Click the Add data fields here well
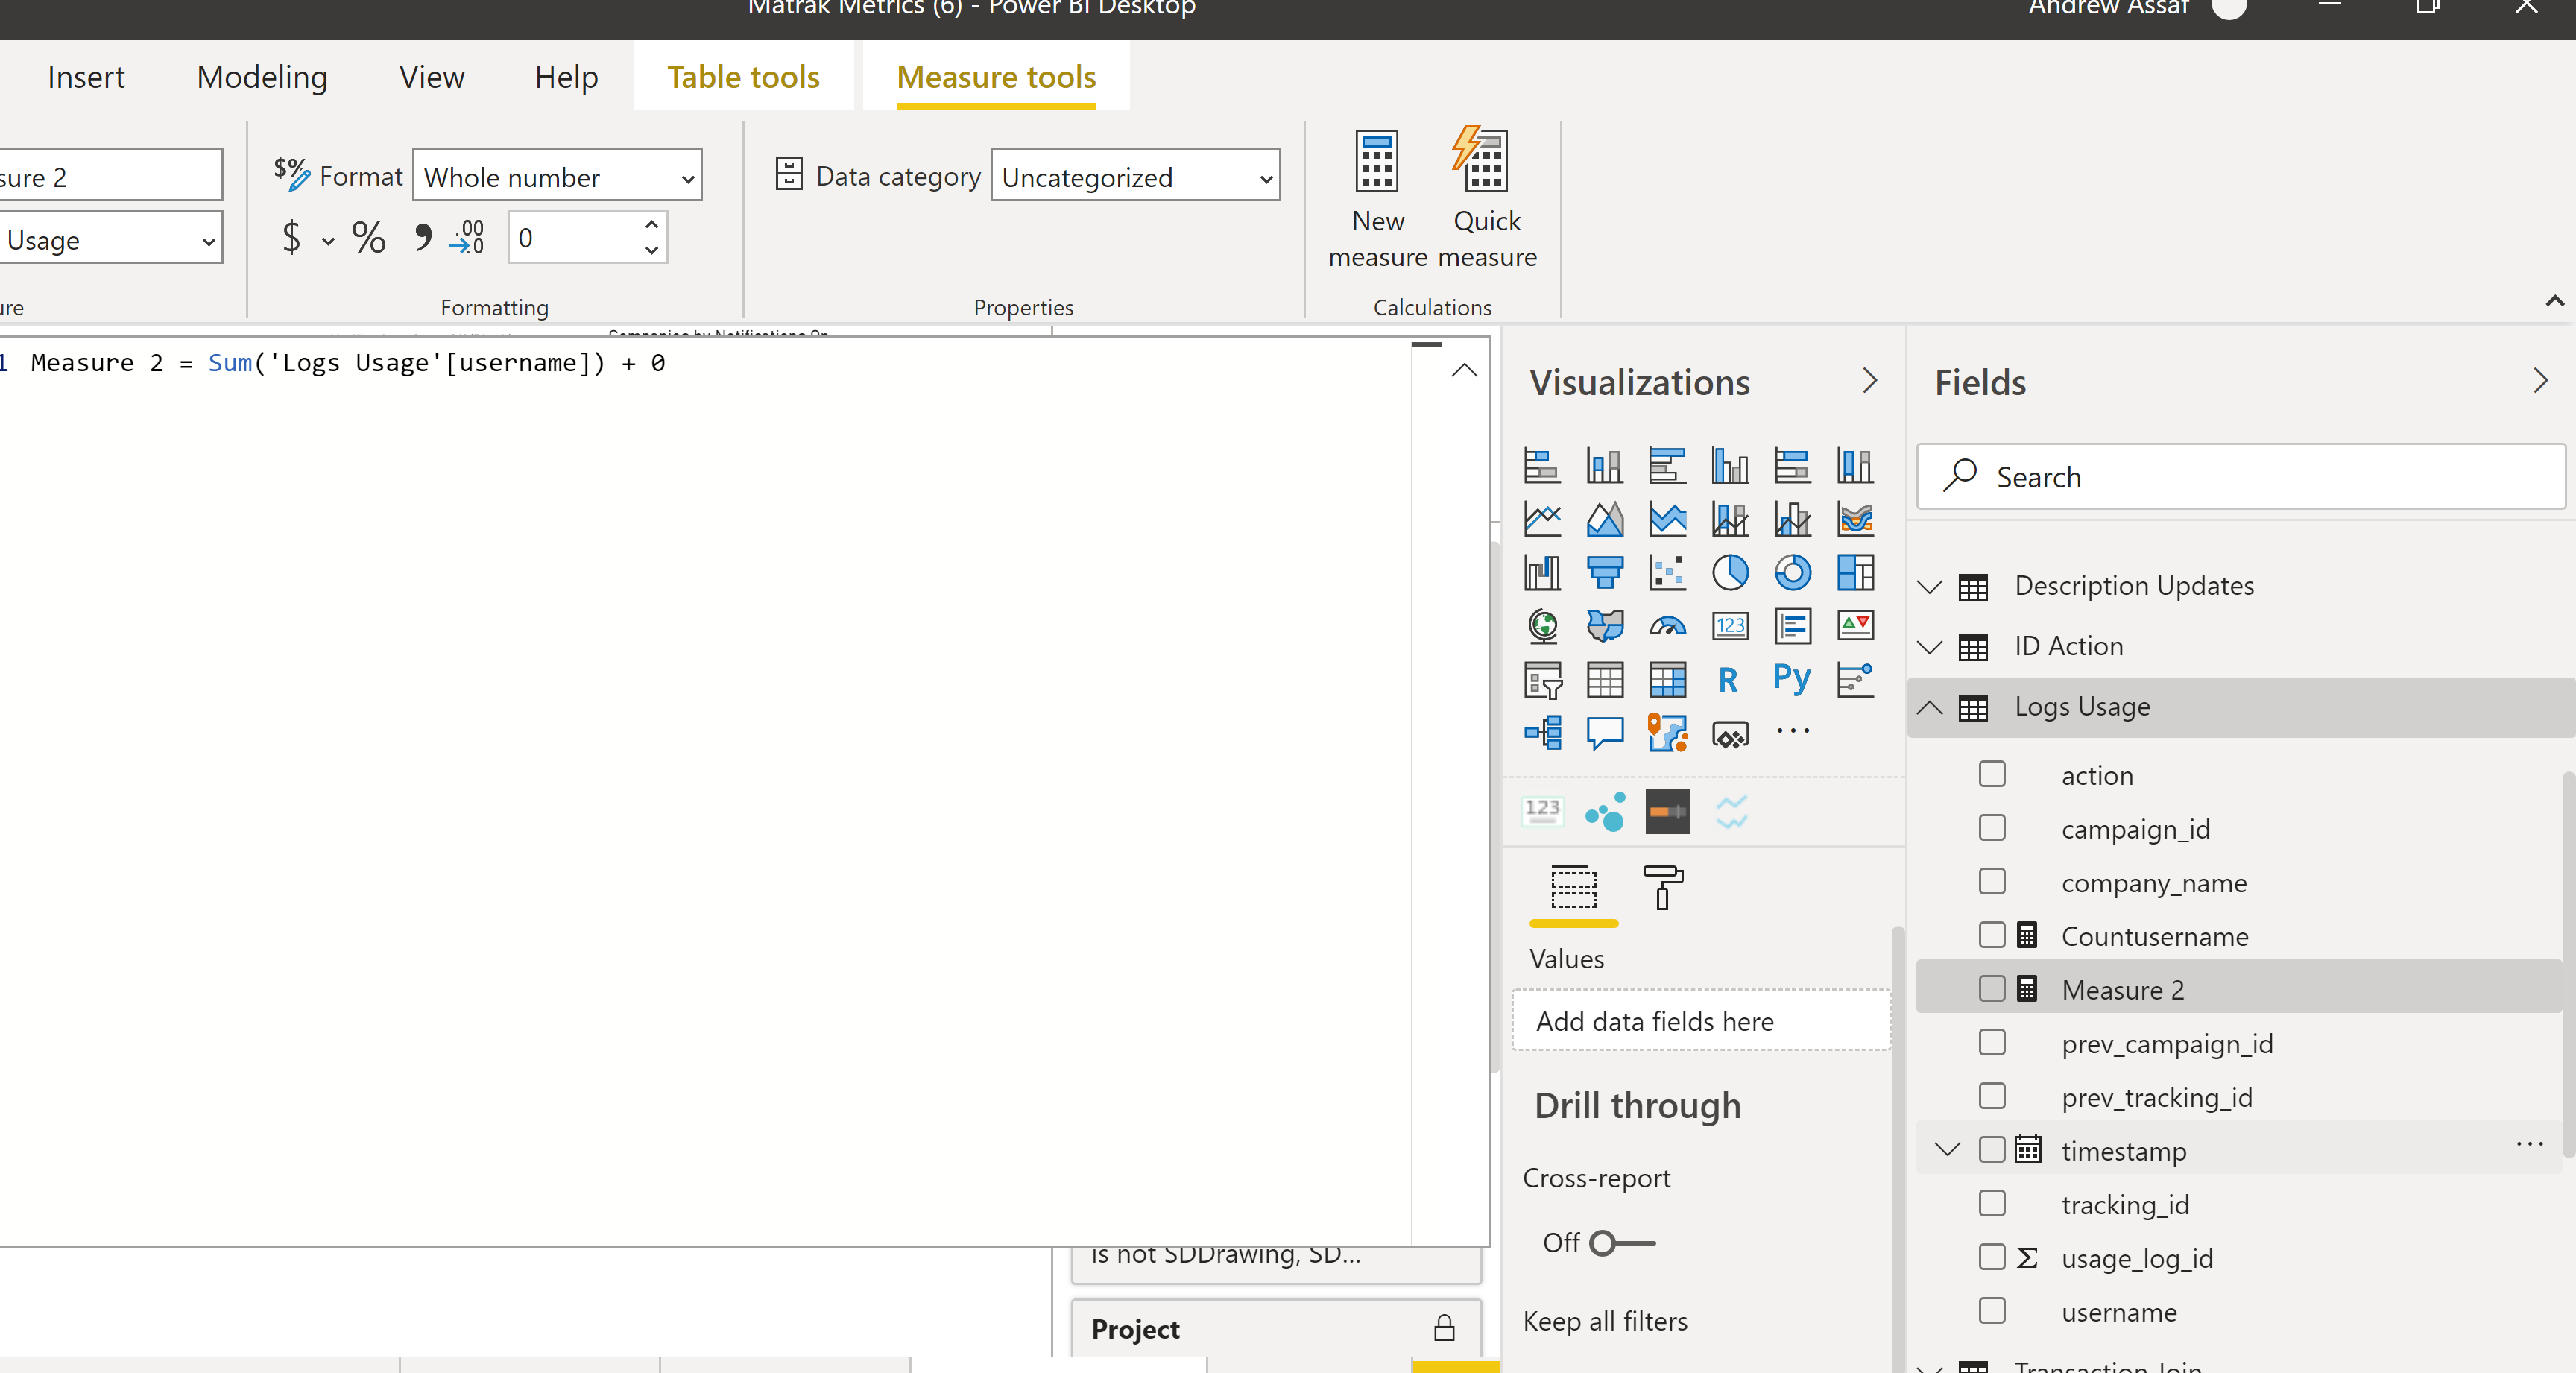 tap(1701, 1021)
